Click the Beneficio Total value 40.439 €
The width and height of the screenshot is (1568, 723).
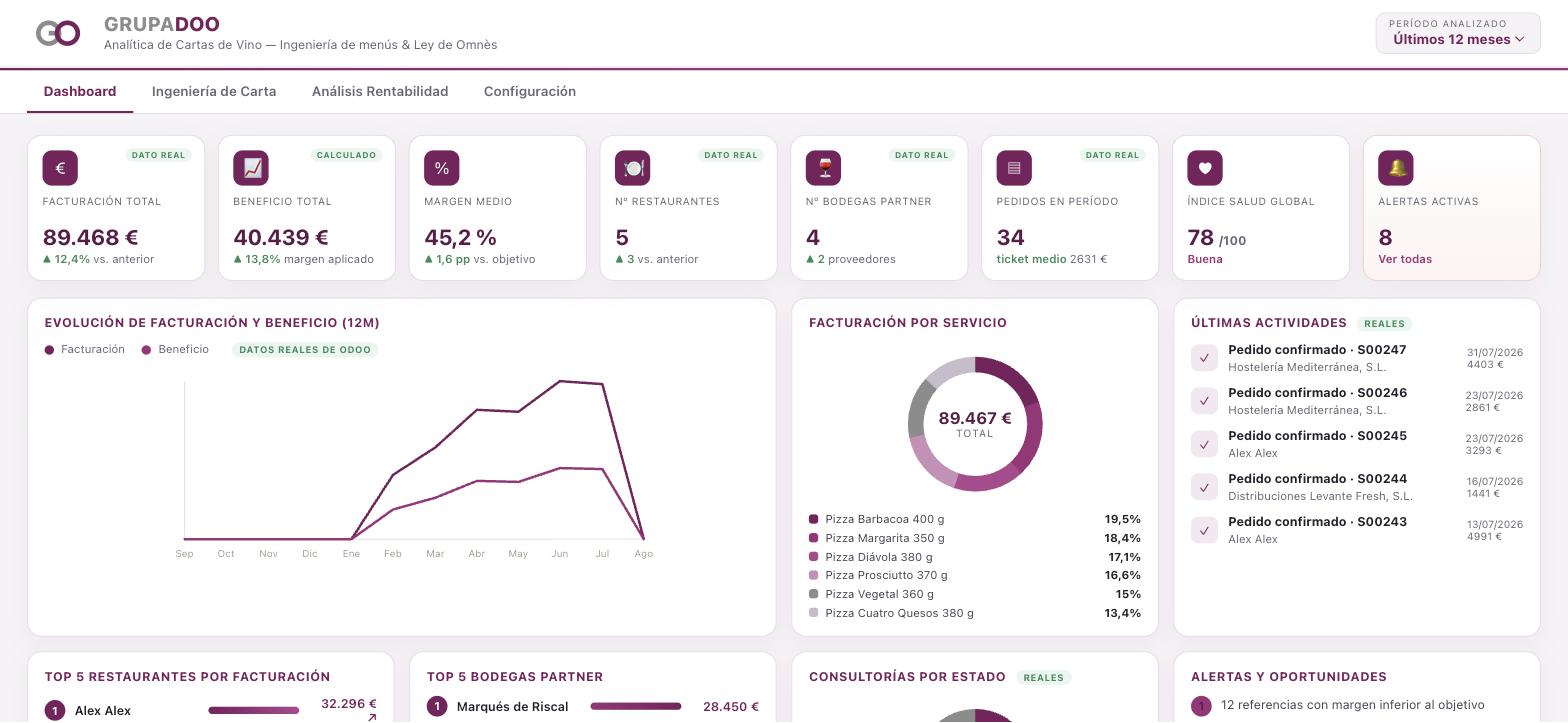point(281,237)
